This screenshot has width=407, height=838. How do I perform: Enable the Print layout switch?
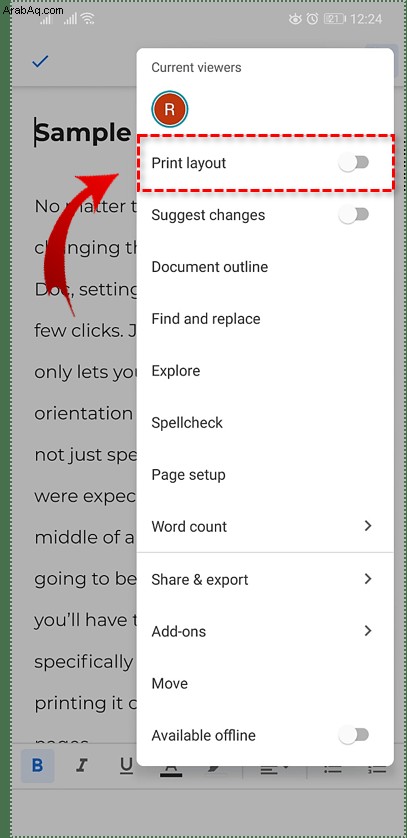354,163
